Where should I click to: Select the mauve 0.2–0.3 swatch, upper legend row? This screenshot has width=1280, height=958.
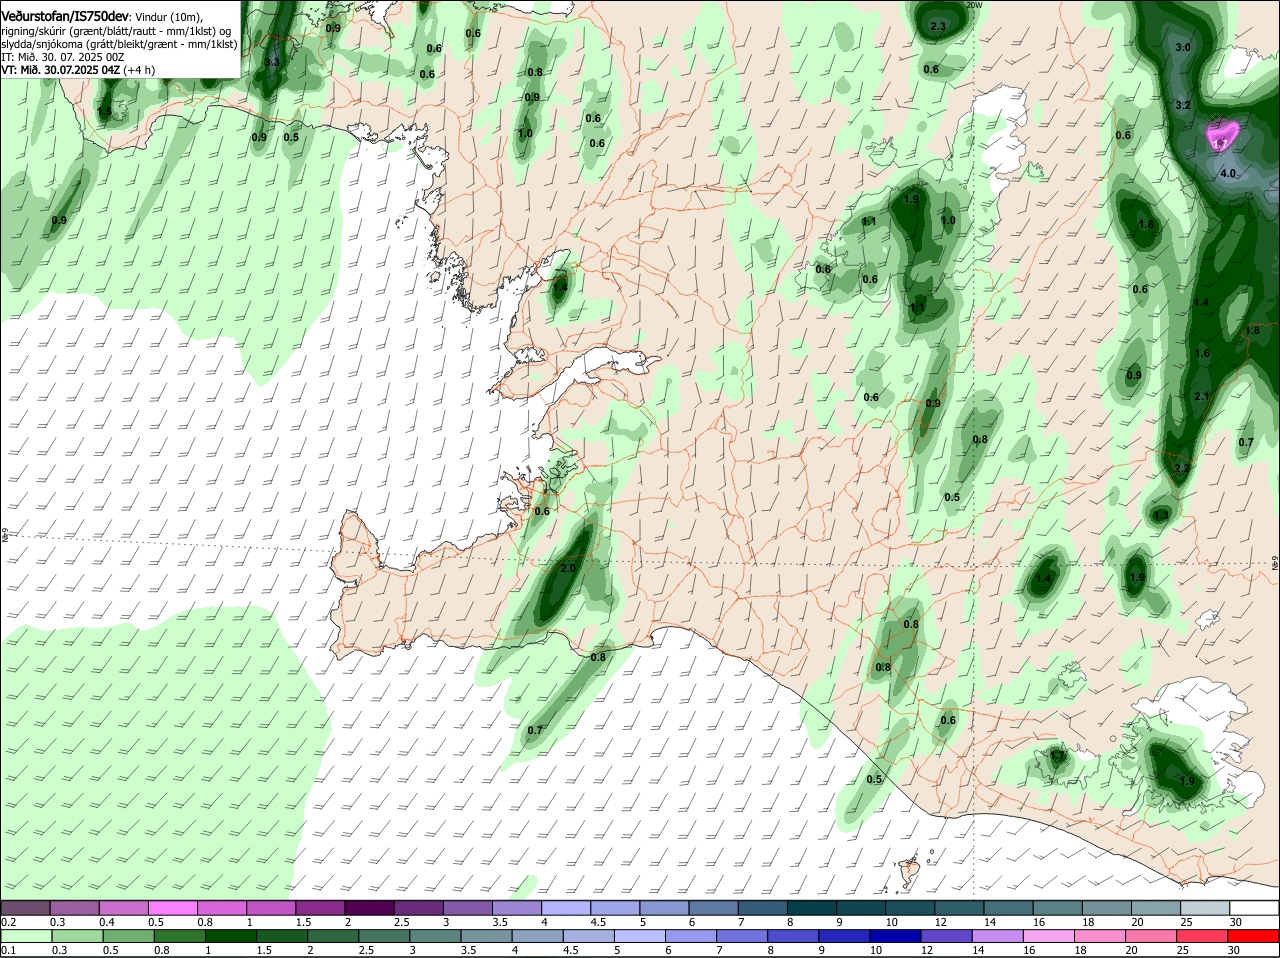coord(25,908)
